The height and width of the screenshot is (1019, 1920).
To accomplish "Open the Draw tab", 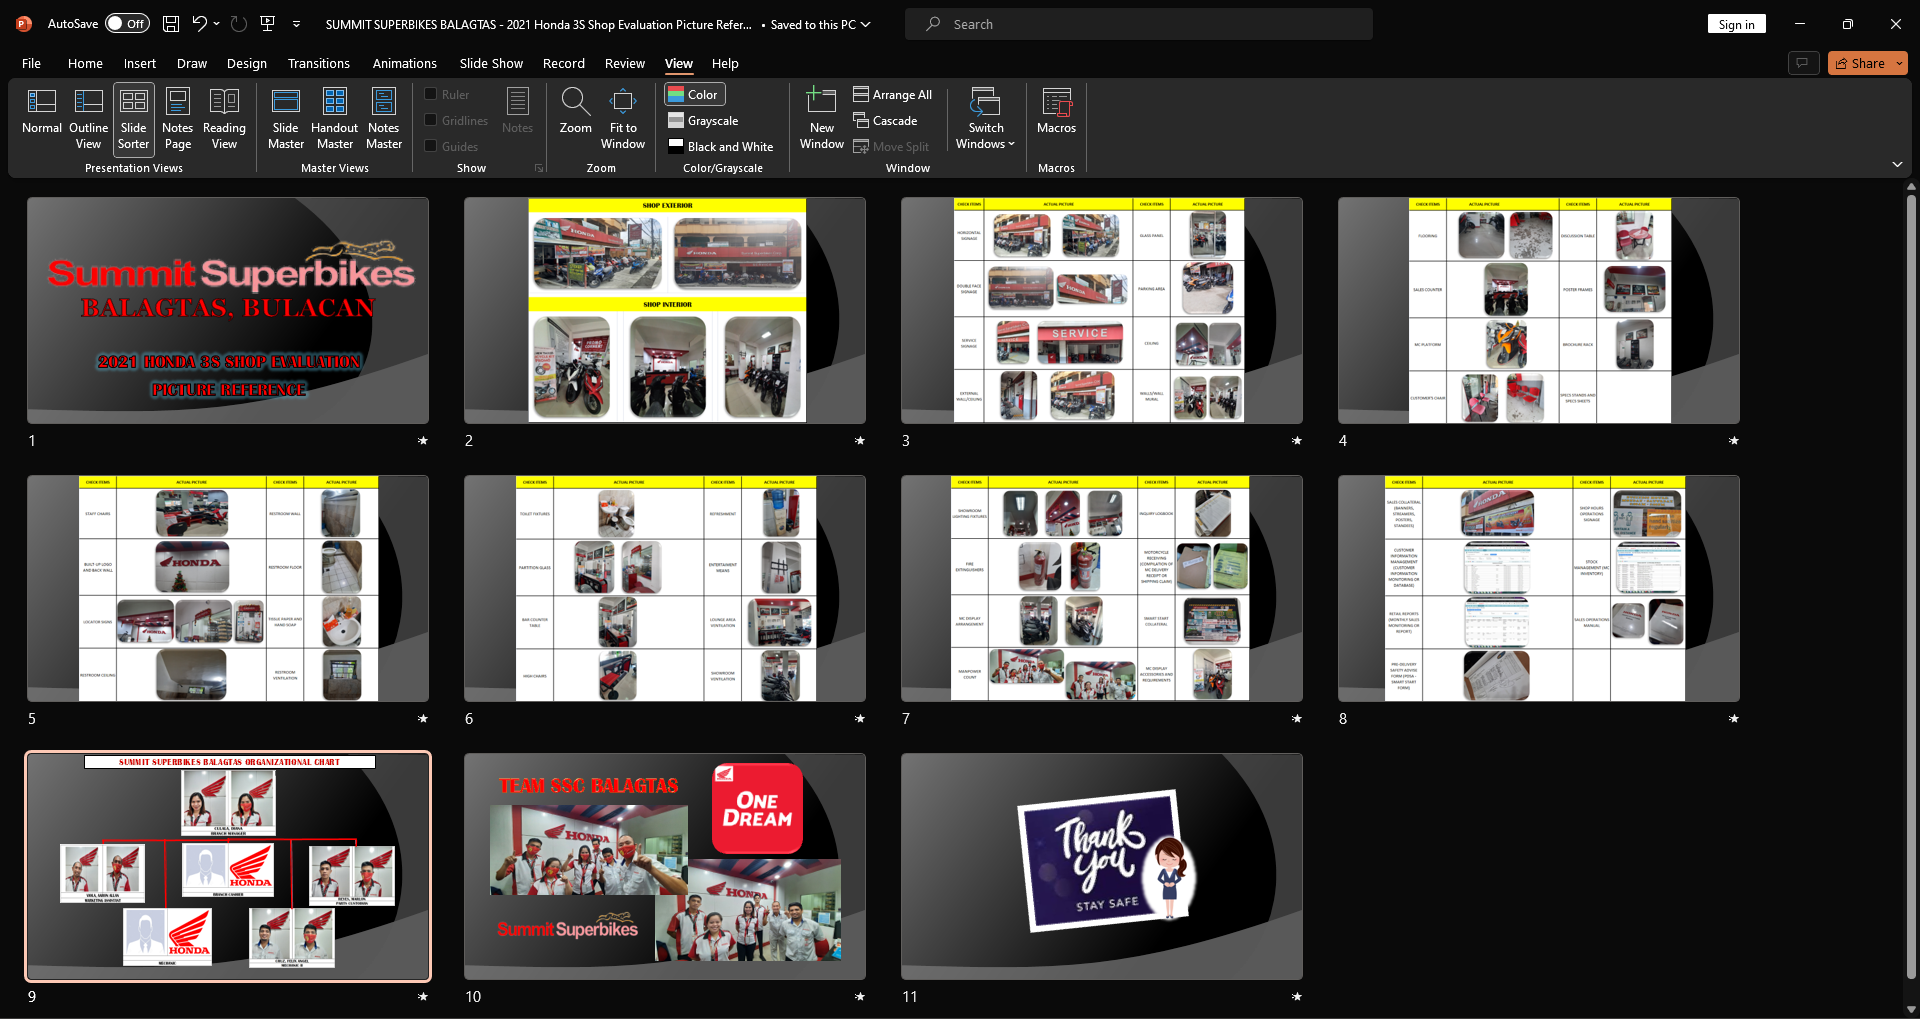I will pos(192,63).
